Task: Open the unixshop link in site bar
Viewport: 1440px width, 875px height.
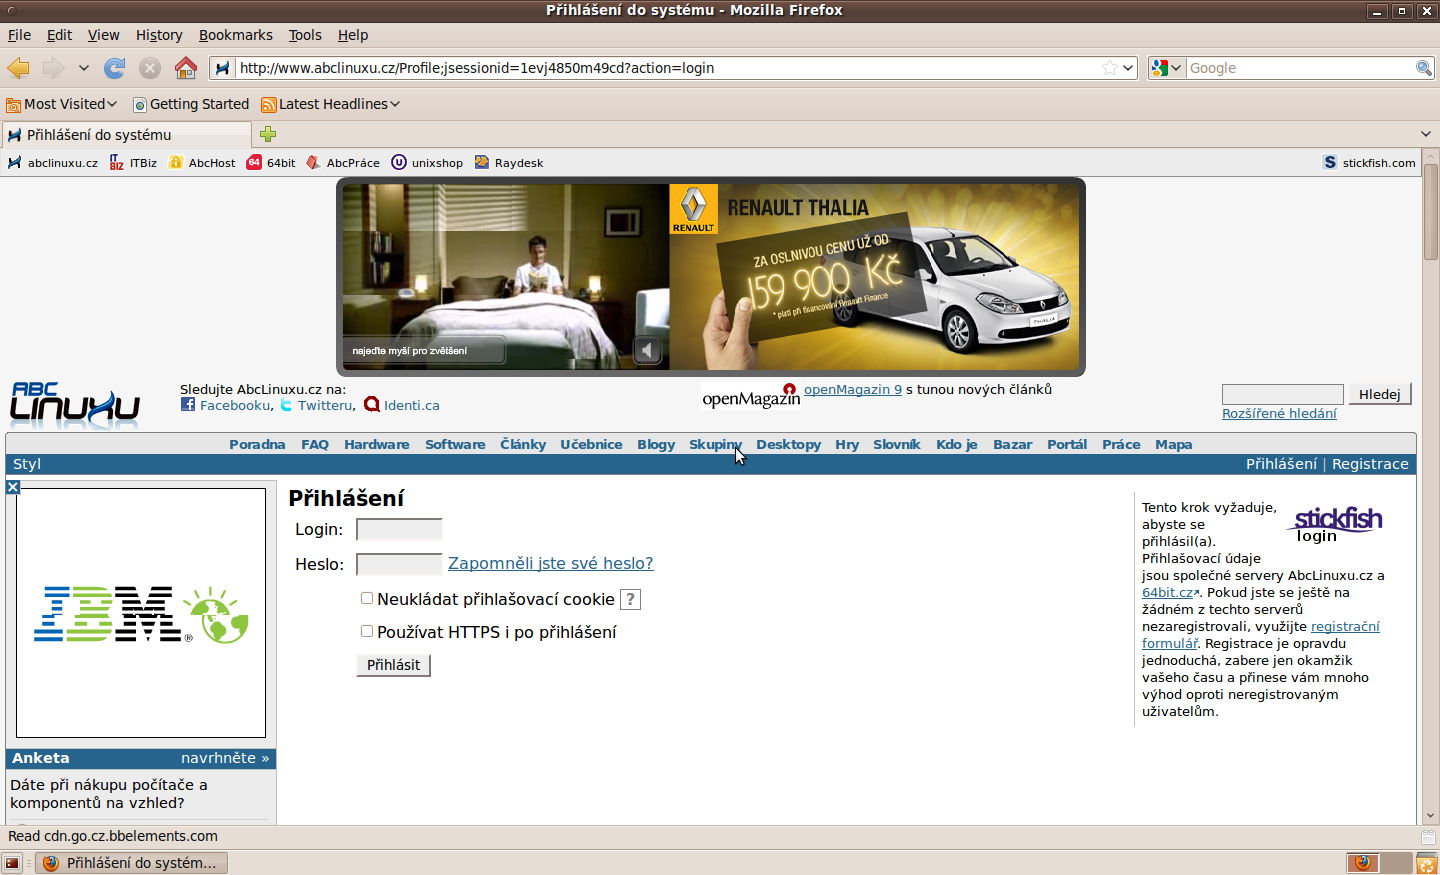Action: click(427, 163)
